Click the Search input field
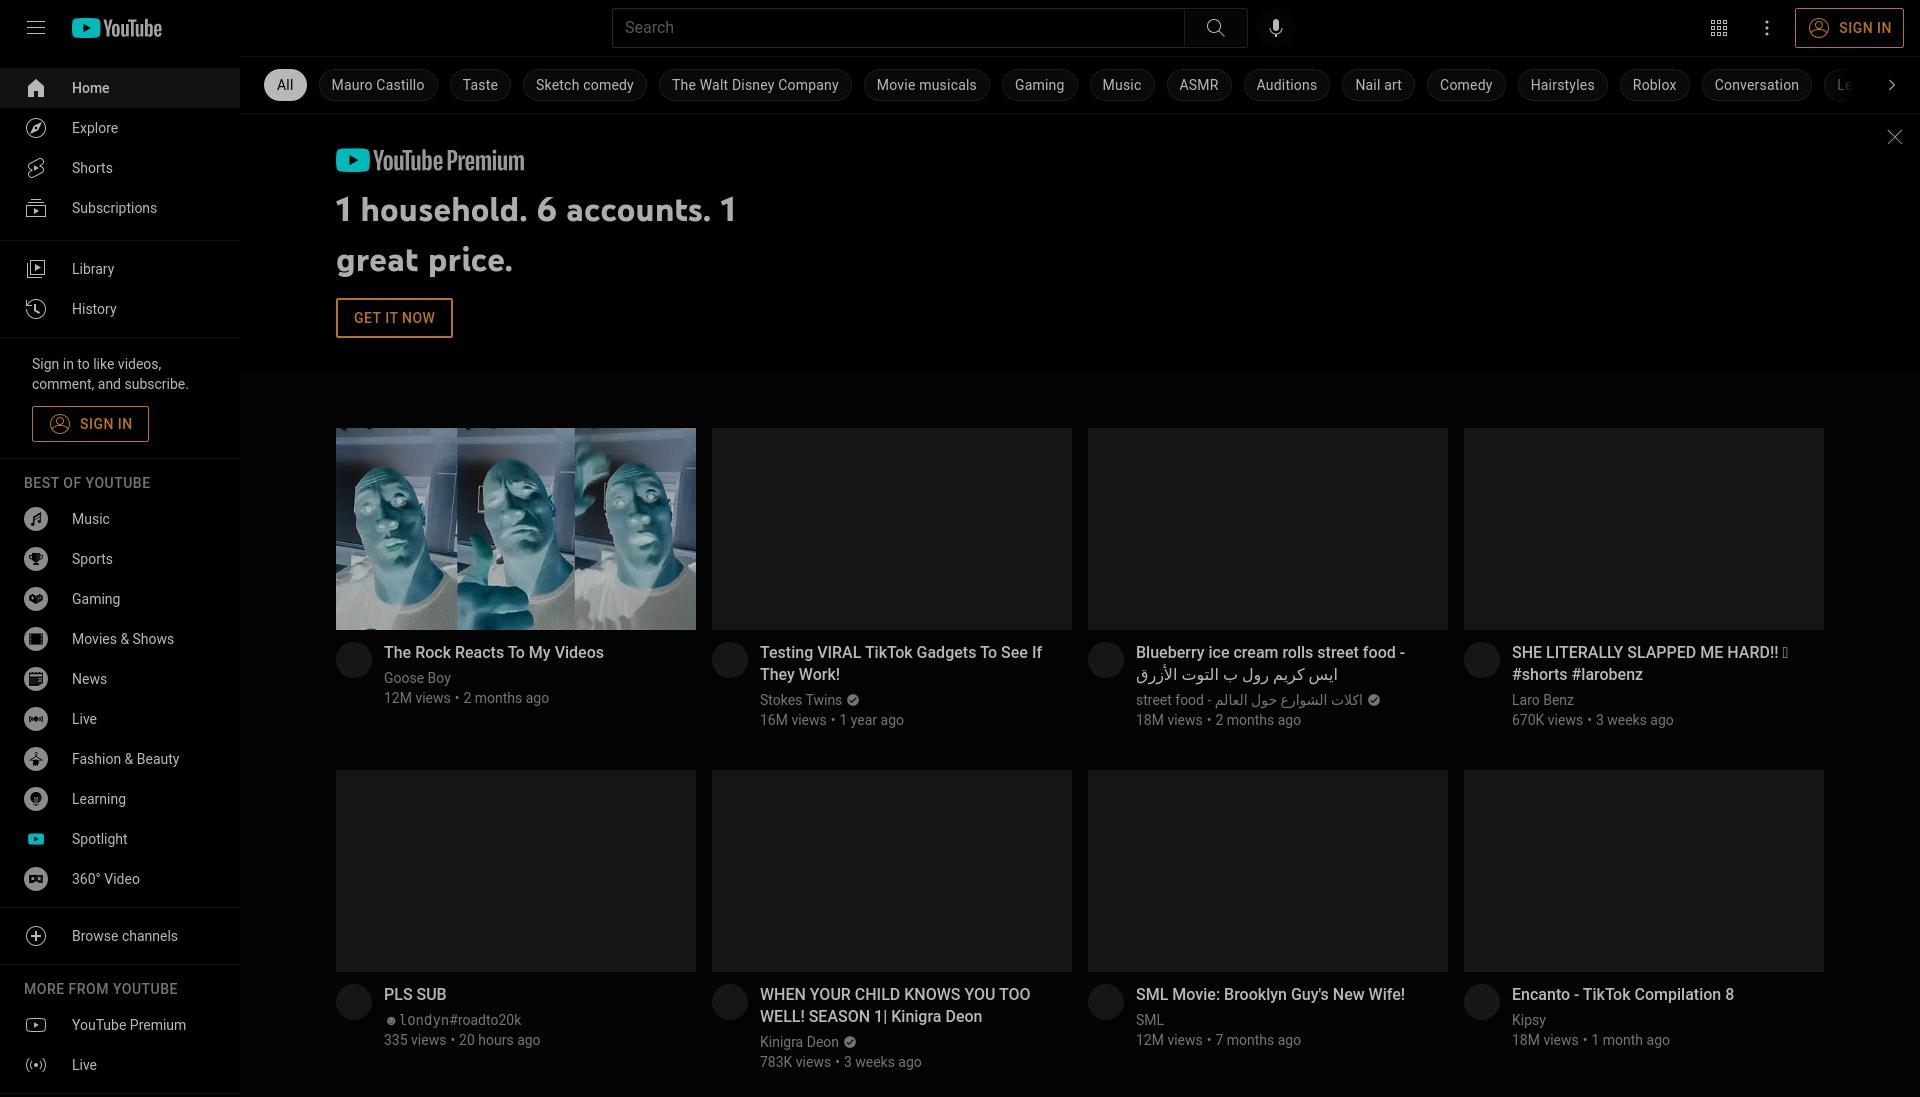Screen dimensions: 1920x1097 (x=898, y=28)
